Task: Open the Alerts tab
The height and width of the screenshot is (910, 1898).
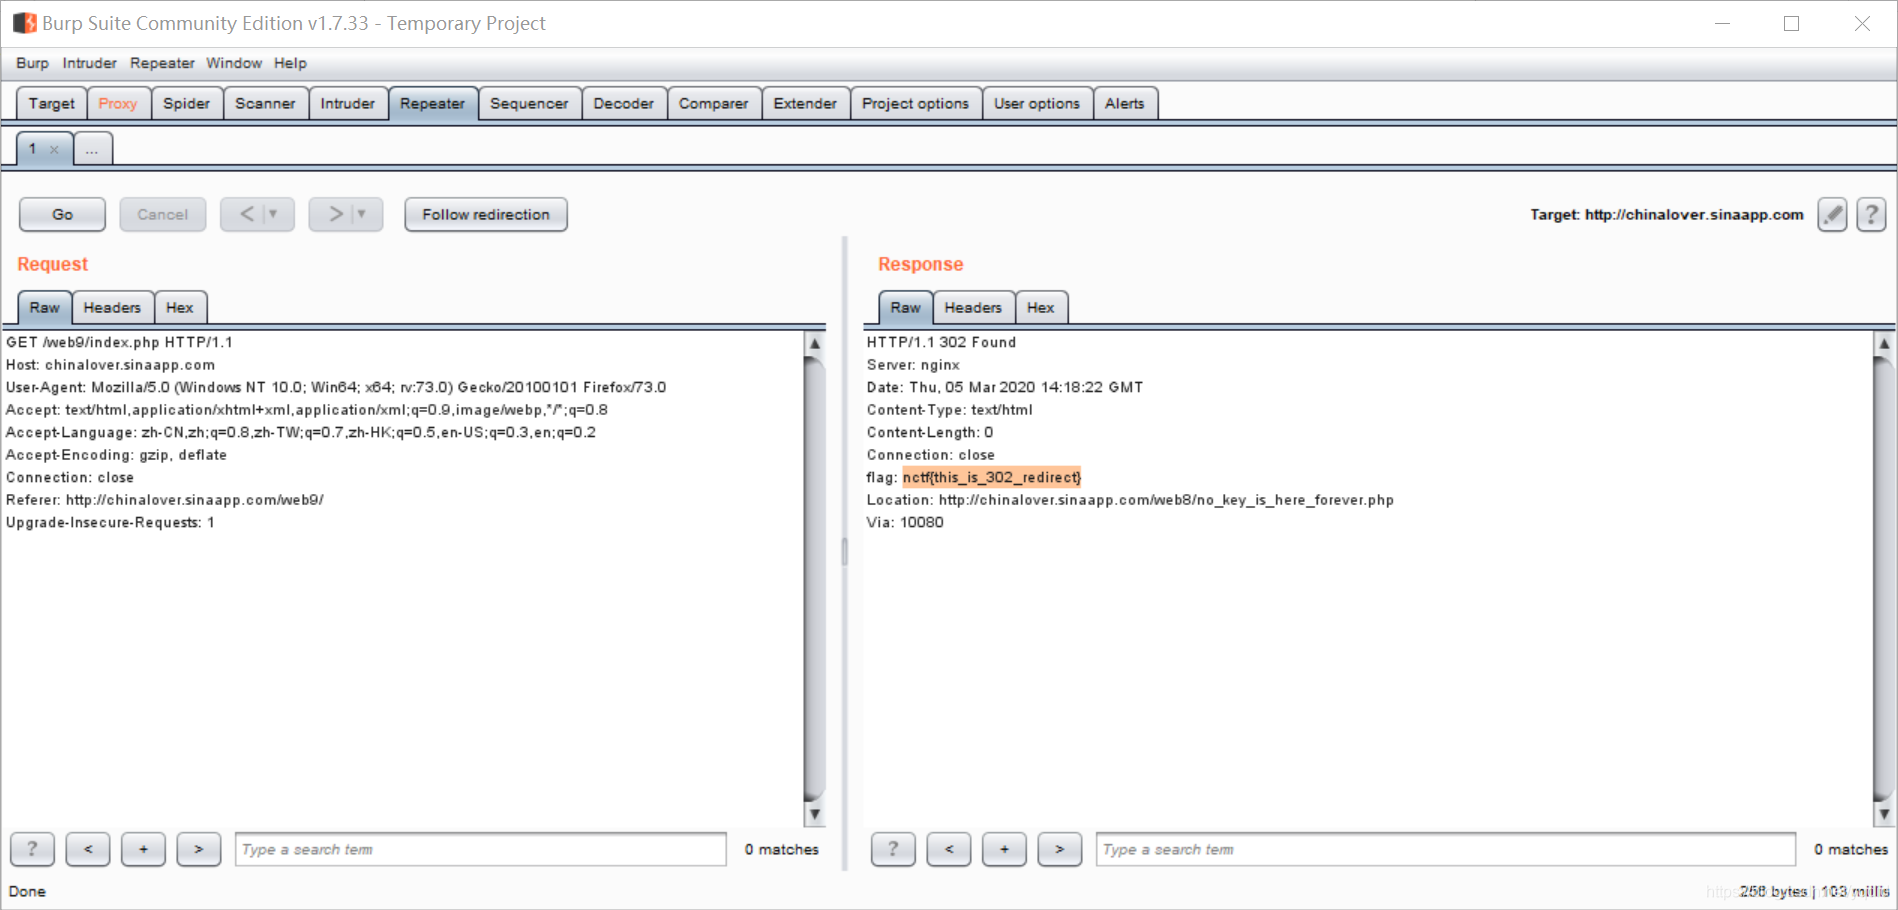Action: coord(1125,103)
